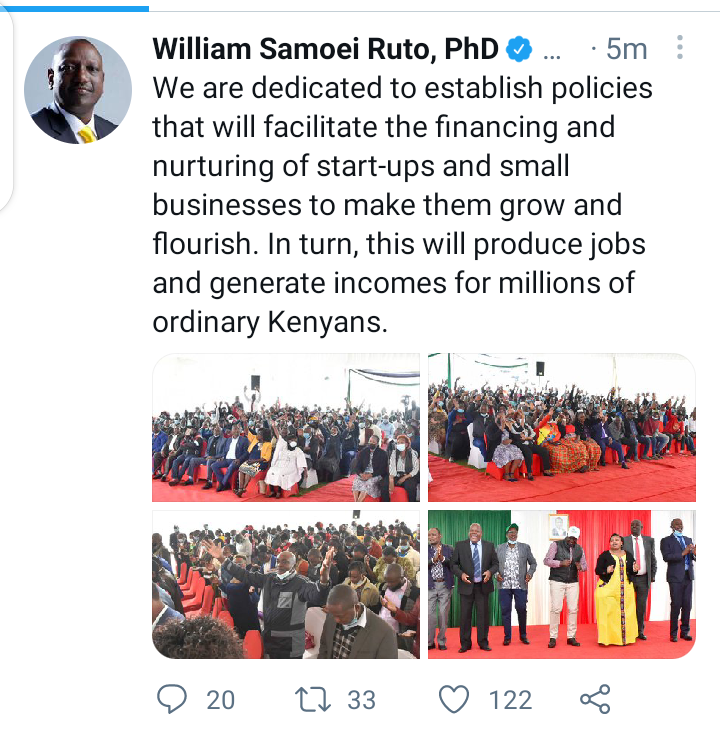Viewport: 720px width, 731px height.
Task: Open the three-dot tweet options menu
Action: point(680,47)
